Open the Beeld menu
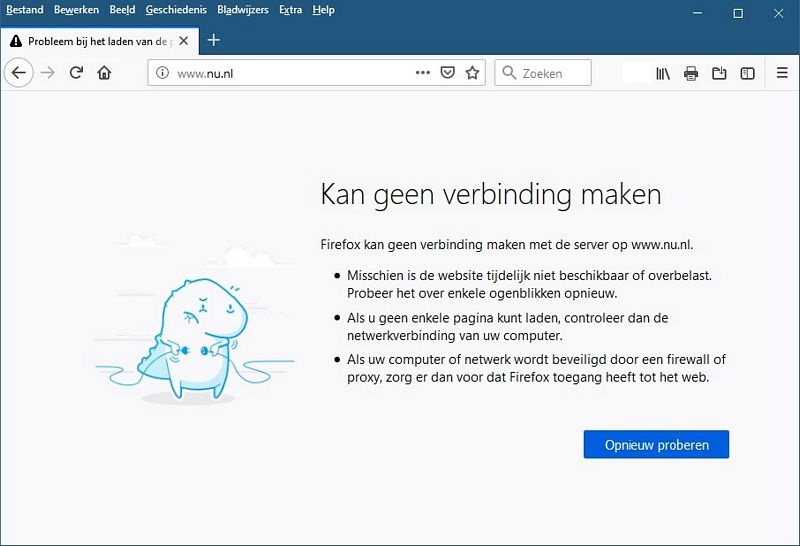800x546 pixels. (122, 10)
